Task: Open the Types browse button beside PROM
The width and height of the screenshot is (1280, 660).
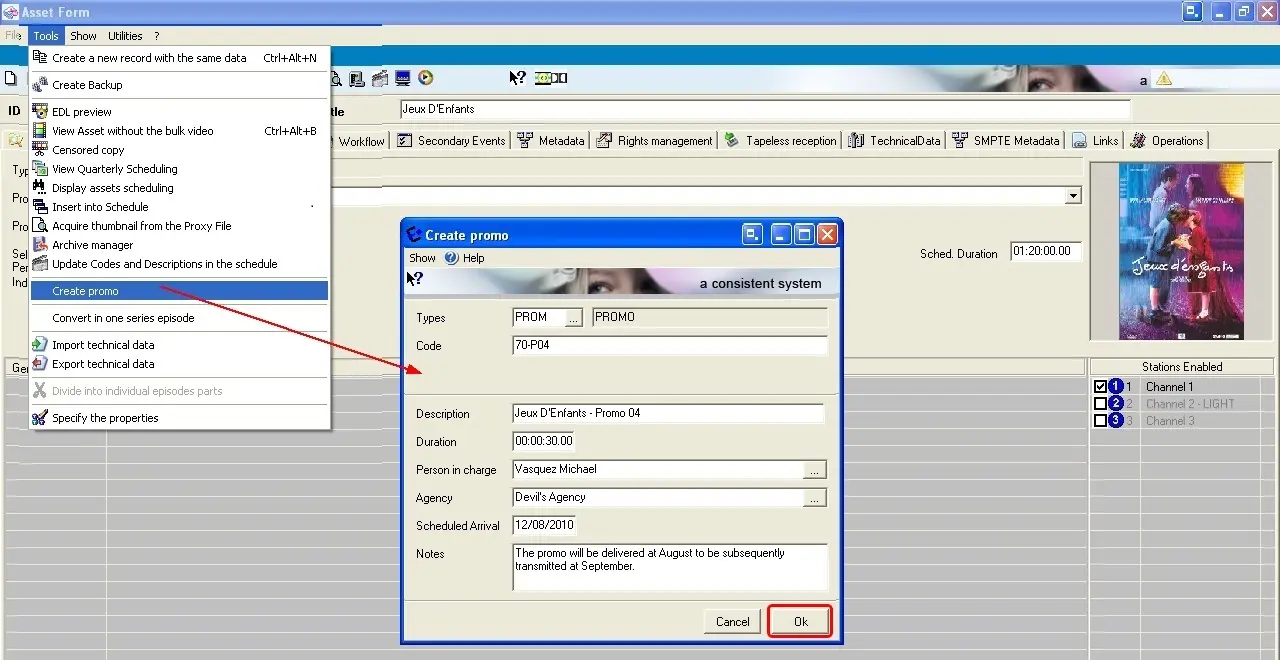Action: pos(573,318)
